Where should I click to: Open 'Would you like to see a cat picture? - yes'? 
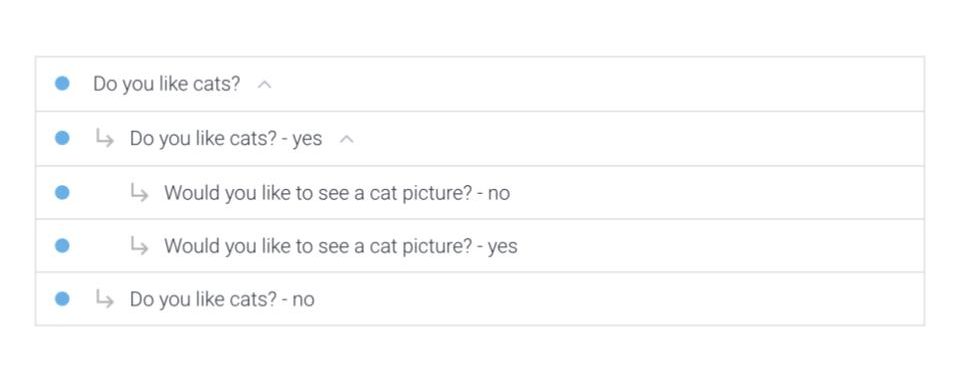(340, 246)
